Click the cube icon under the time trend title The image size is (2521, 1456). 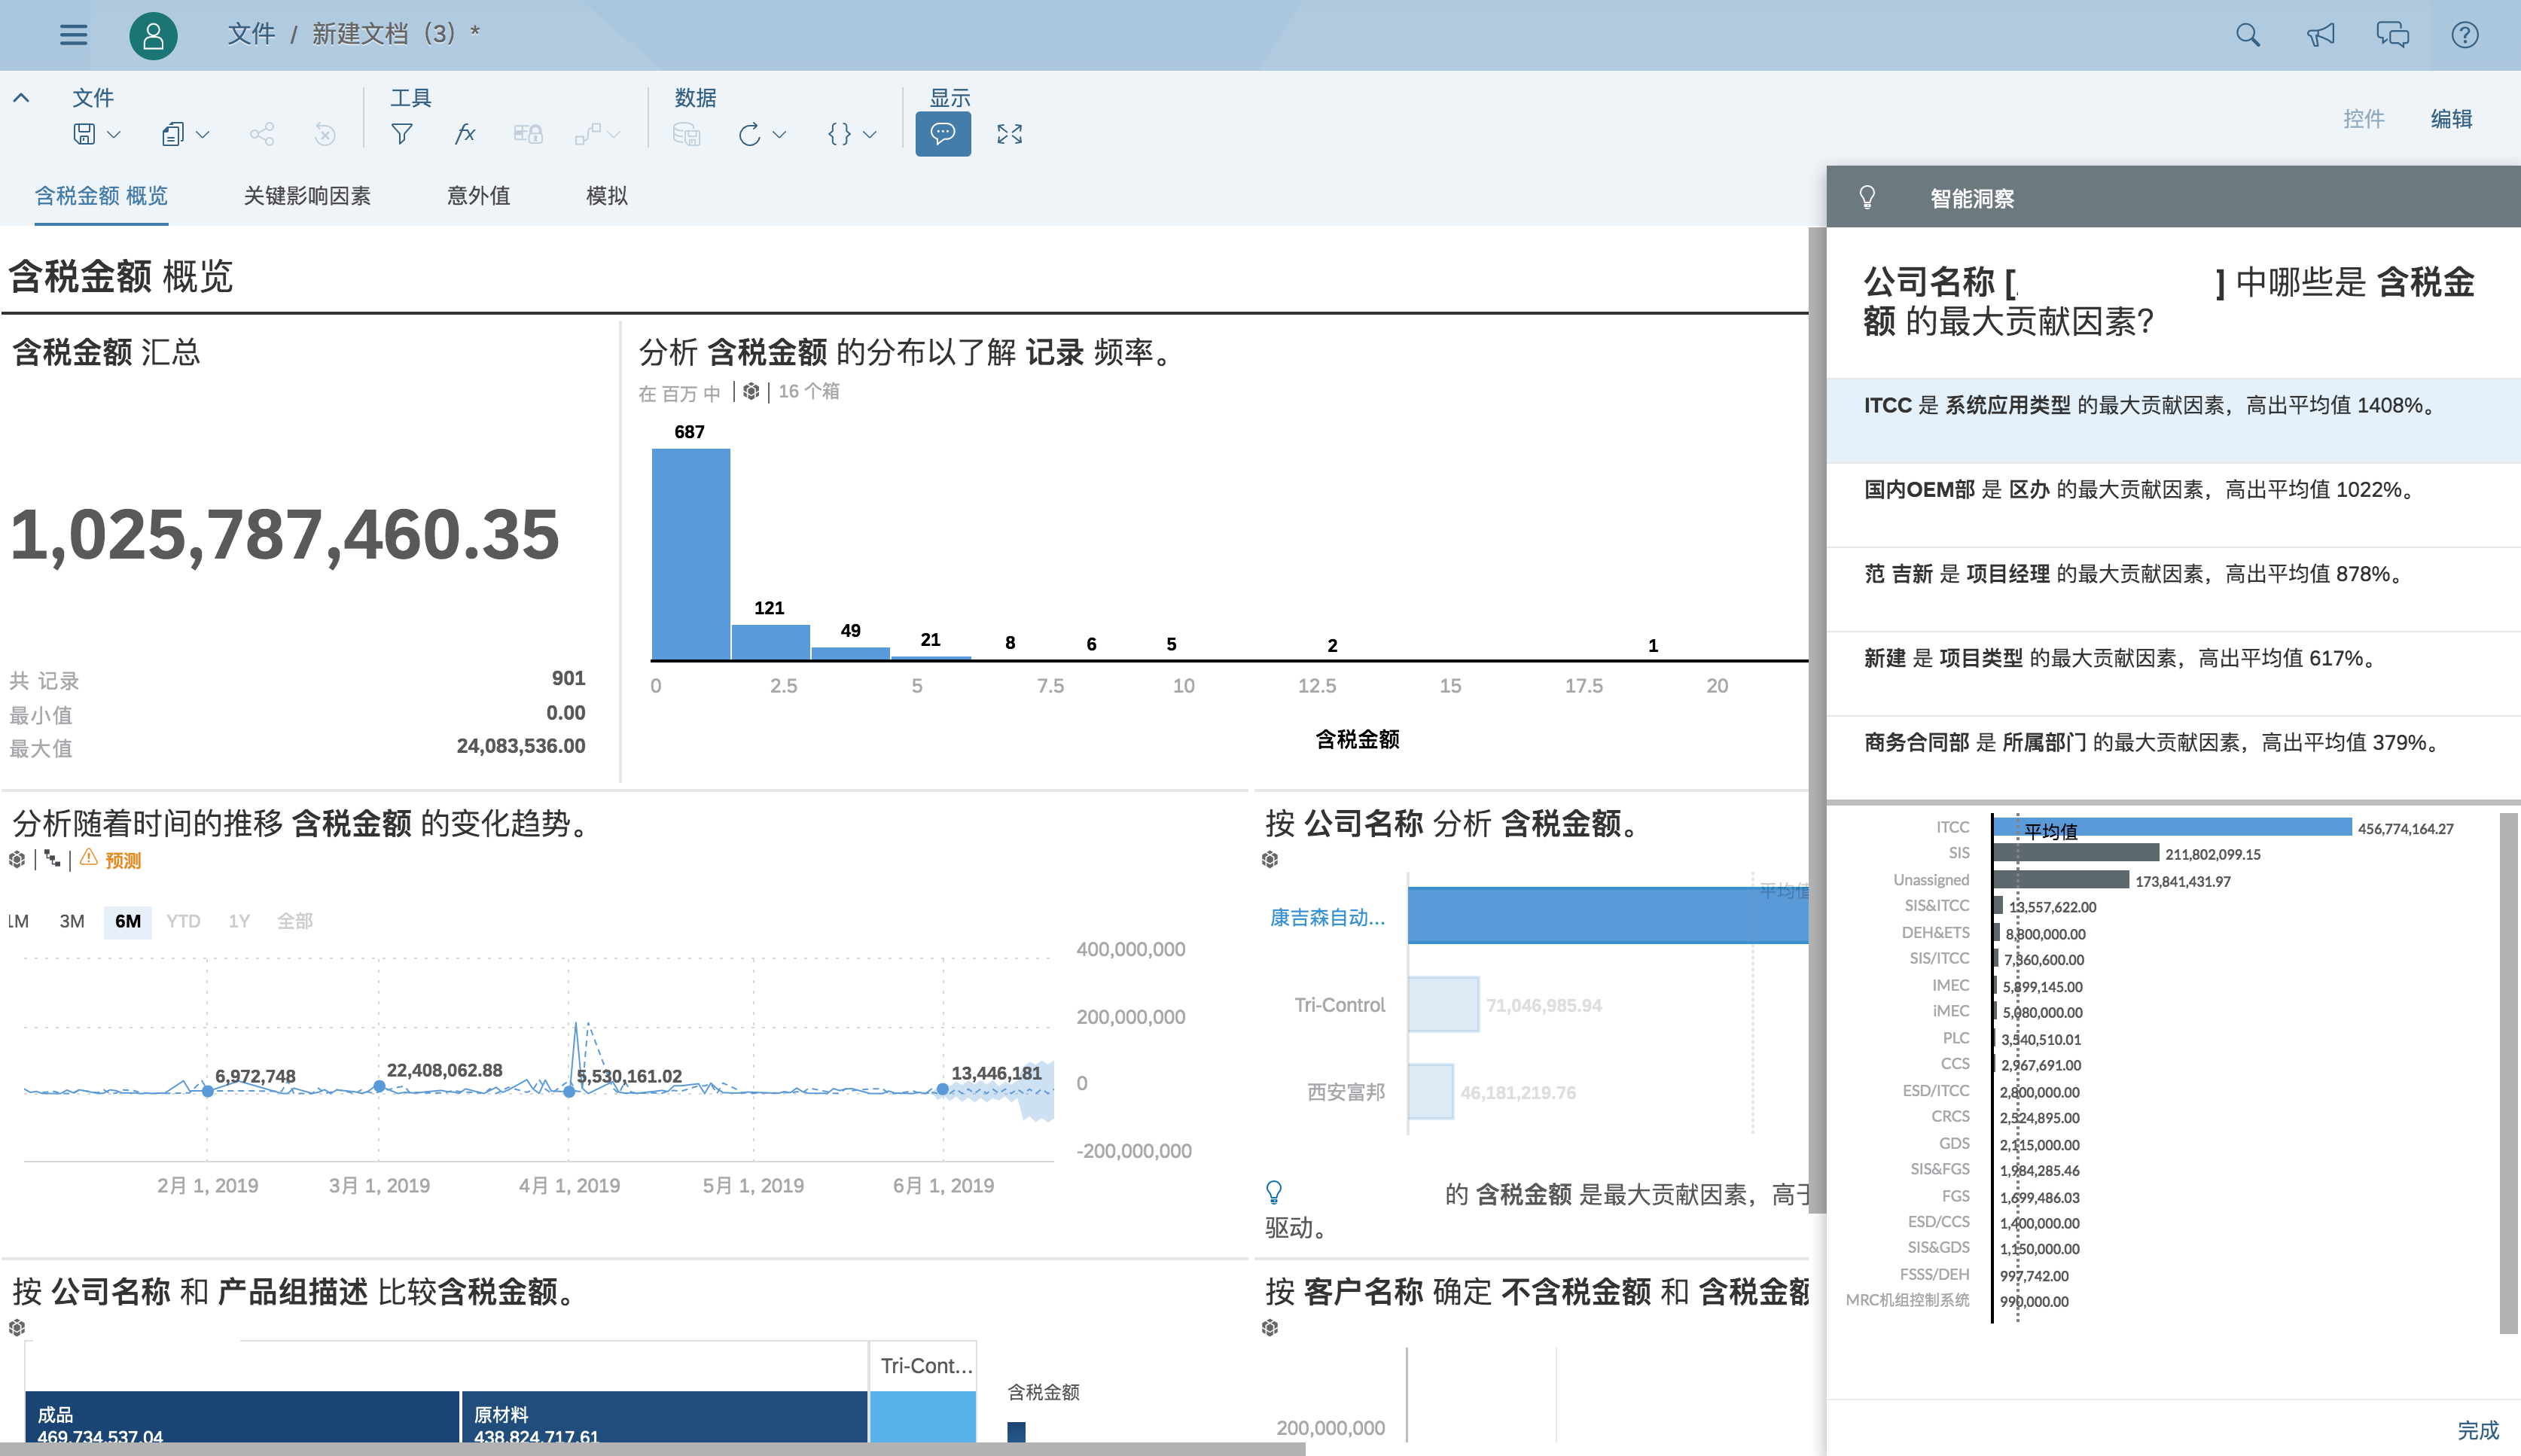point(17,859)
